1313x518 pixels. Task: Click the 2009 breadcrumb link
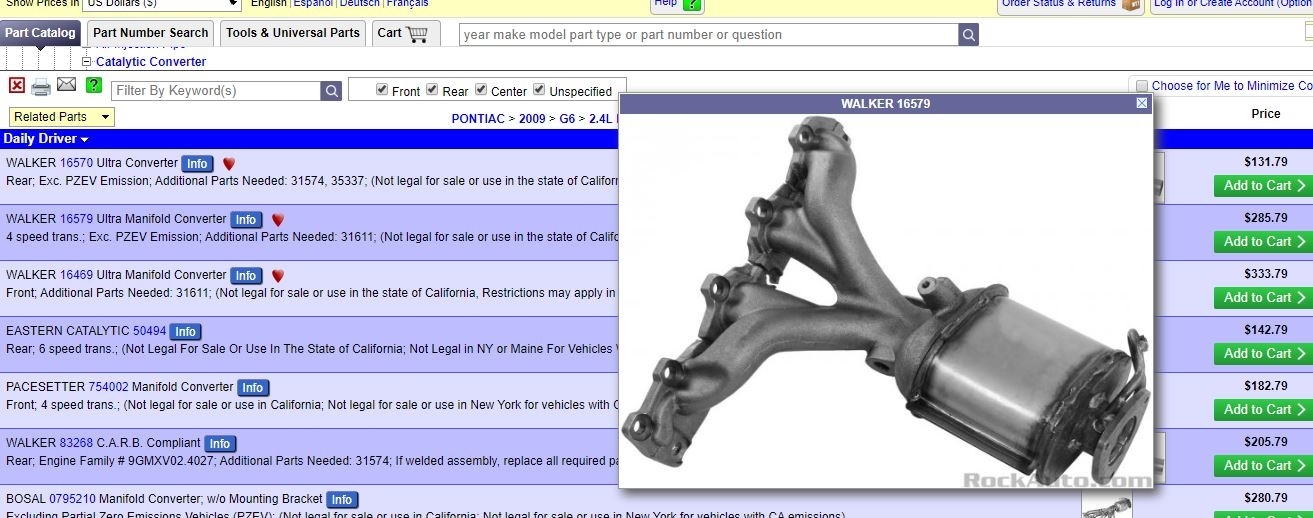(x=533, y=119)
